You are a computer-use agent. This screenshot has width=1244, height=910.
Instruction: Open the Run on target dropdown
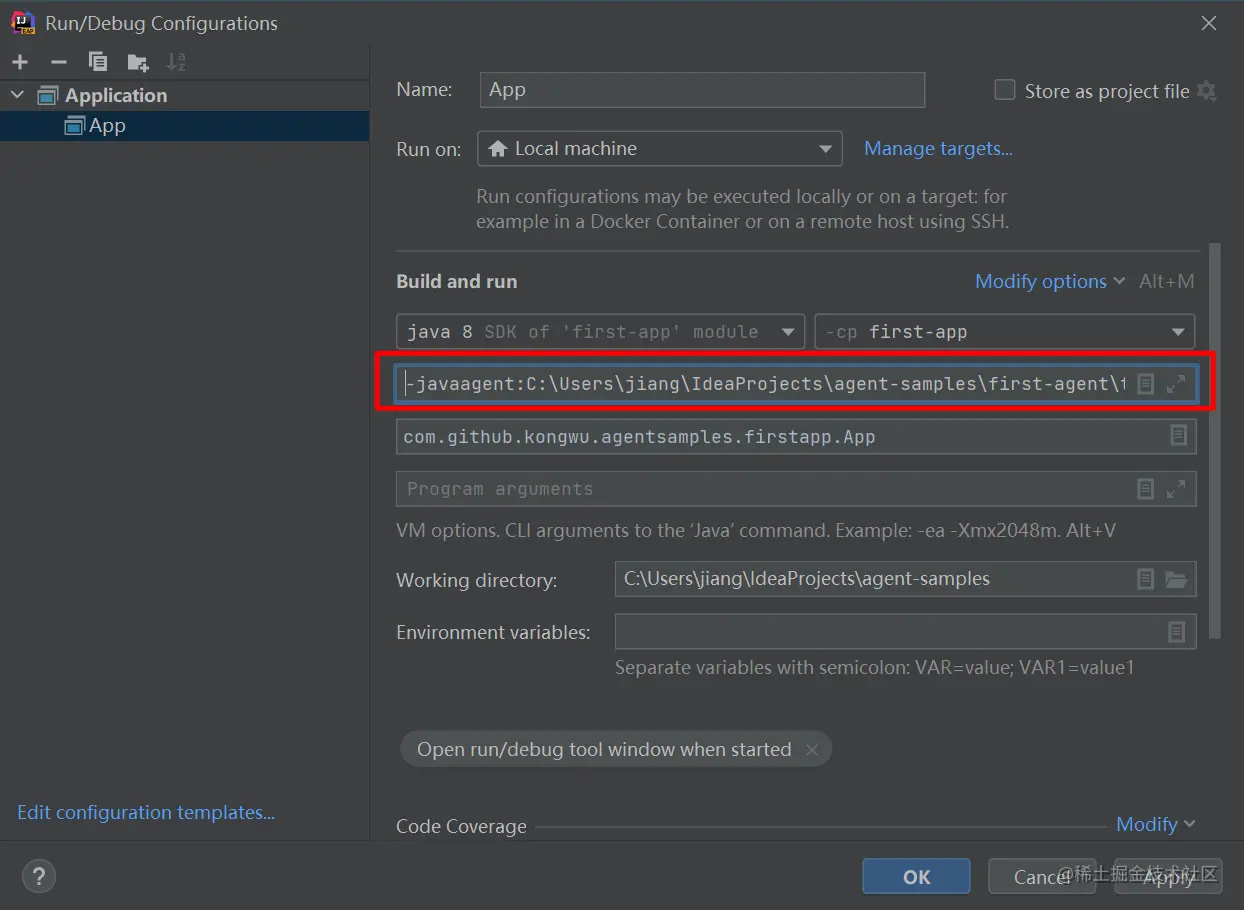click(660, 149)
